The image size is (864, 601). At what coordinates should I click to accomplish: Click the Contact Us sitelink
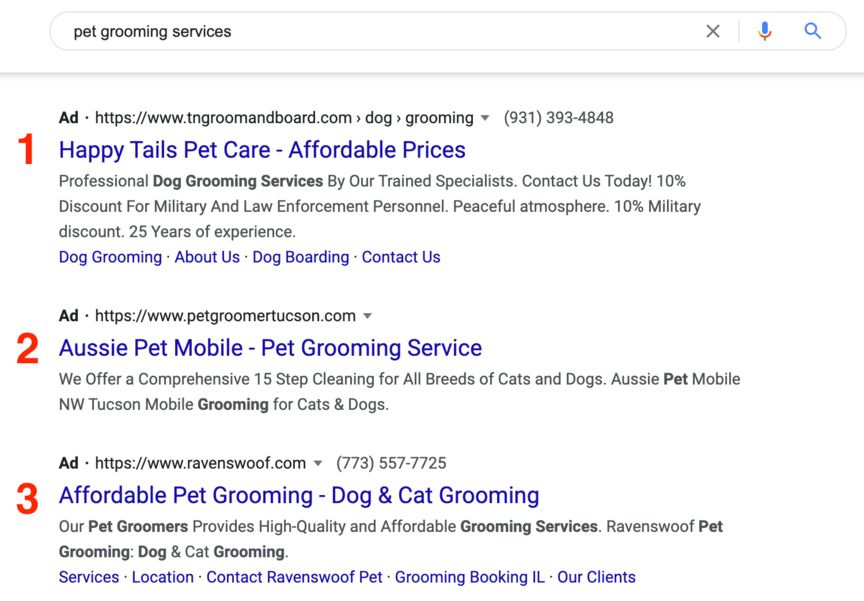[401, 257]
